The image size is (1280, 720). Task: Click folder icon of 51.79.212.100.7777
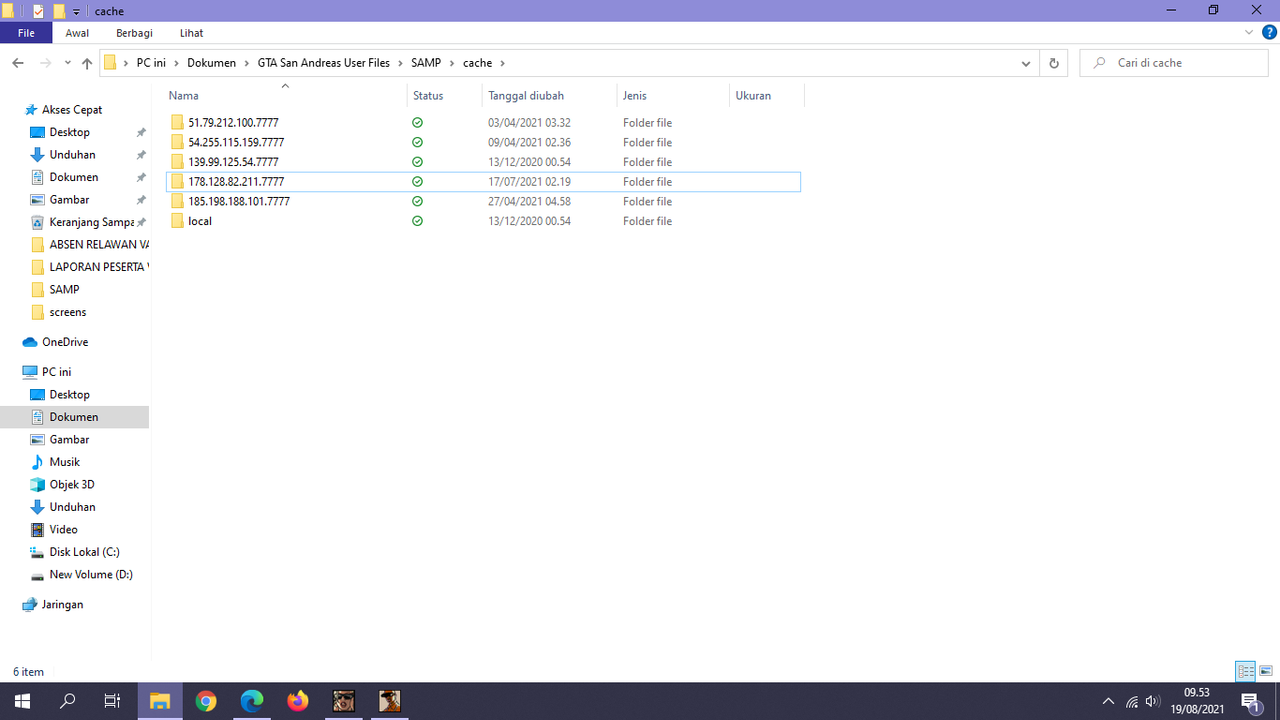click(x=177, y=123)
